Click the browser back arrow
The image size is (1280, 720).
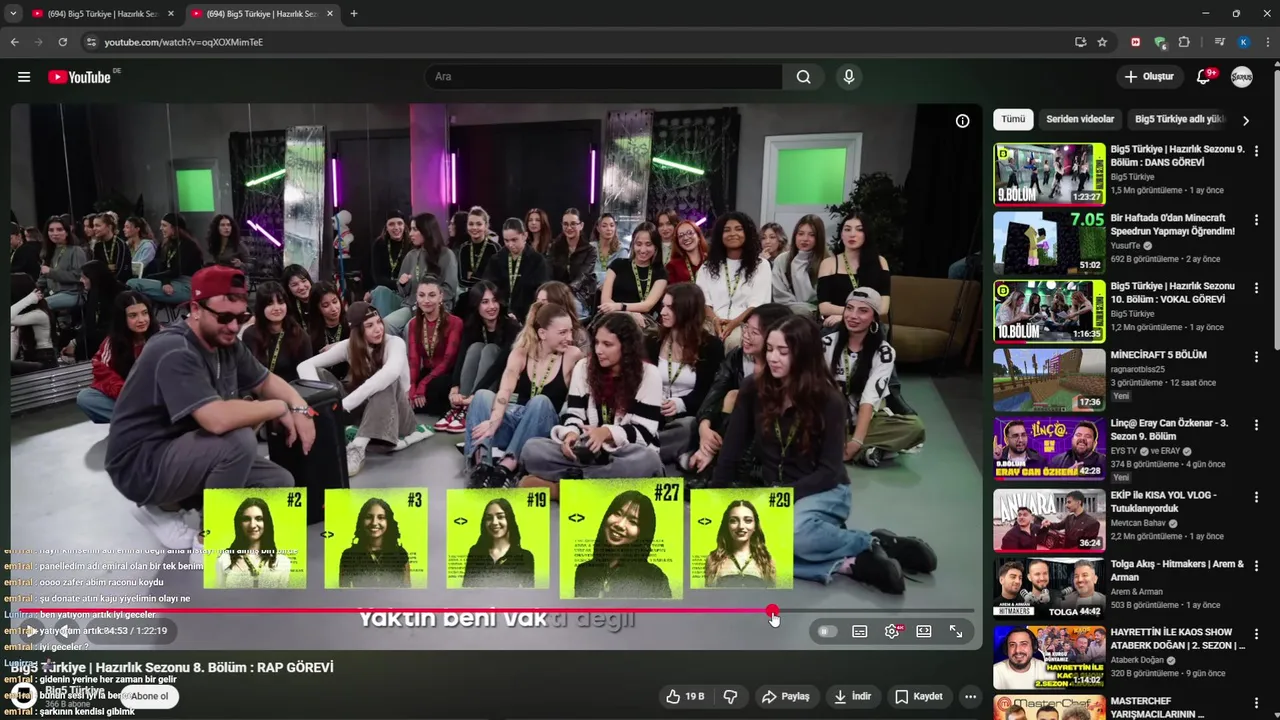pos(14,42)
